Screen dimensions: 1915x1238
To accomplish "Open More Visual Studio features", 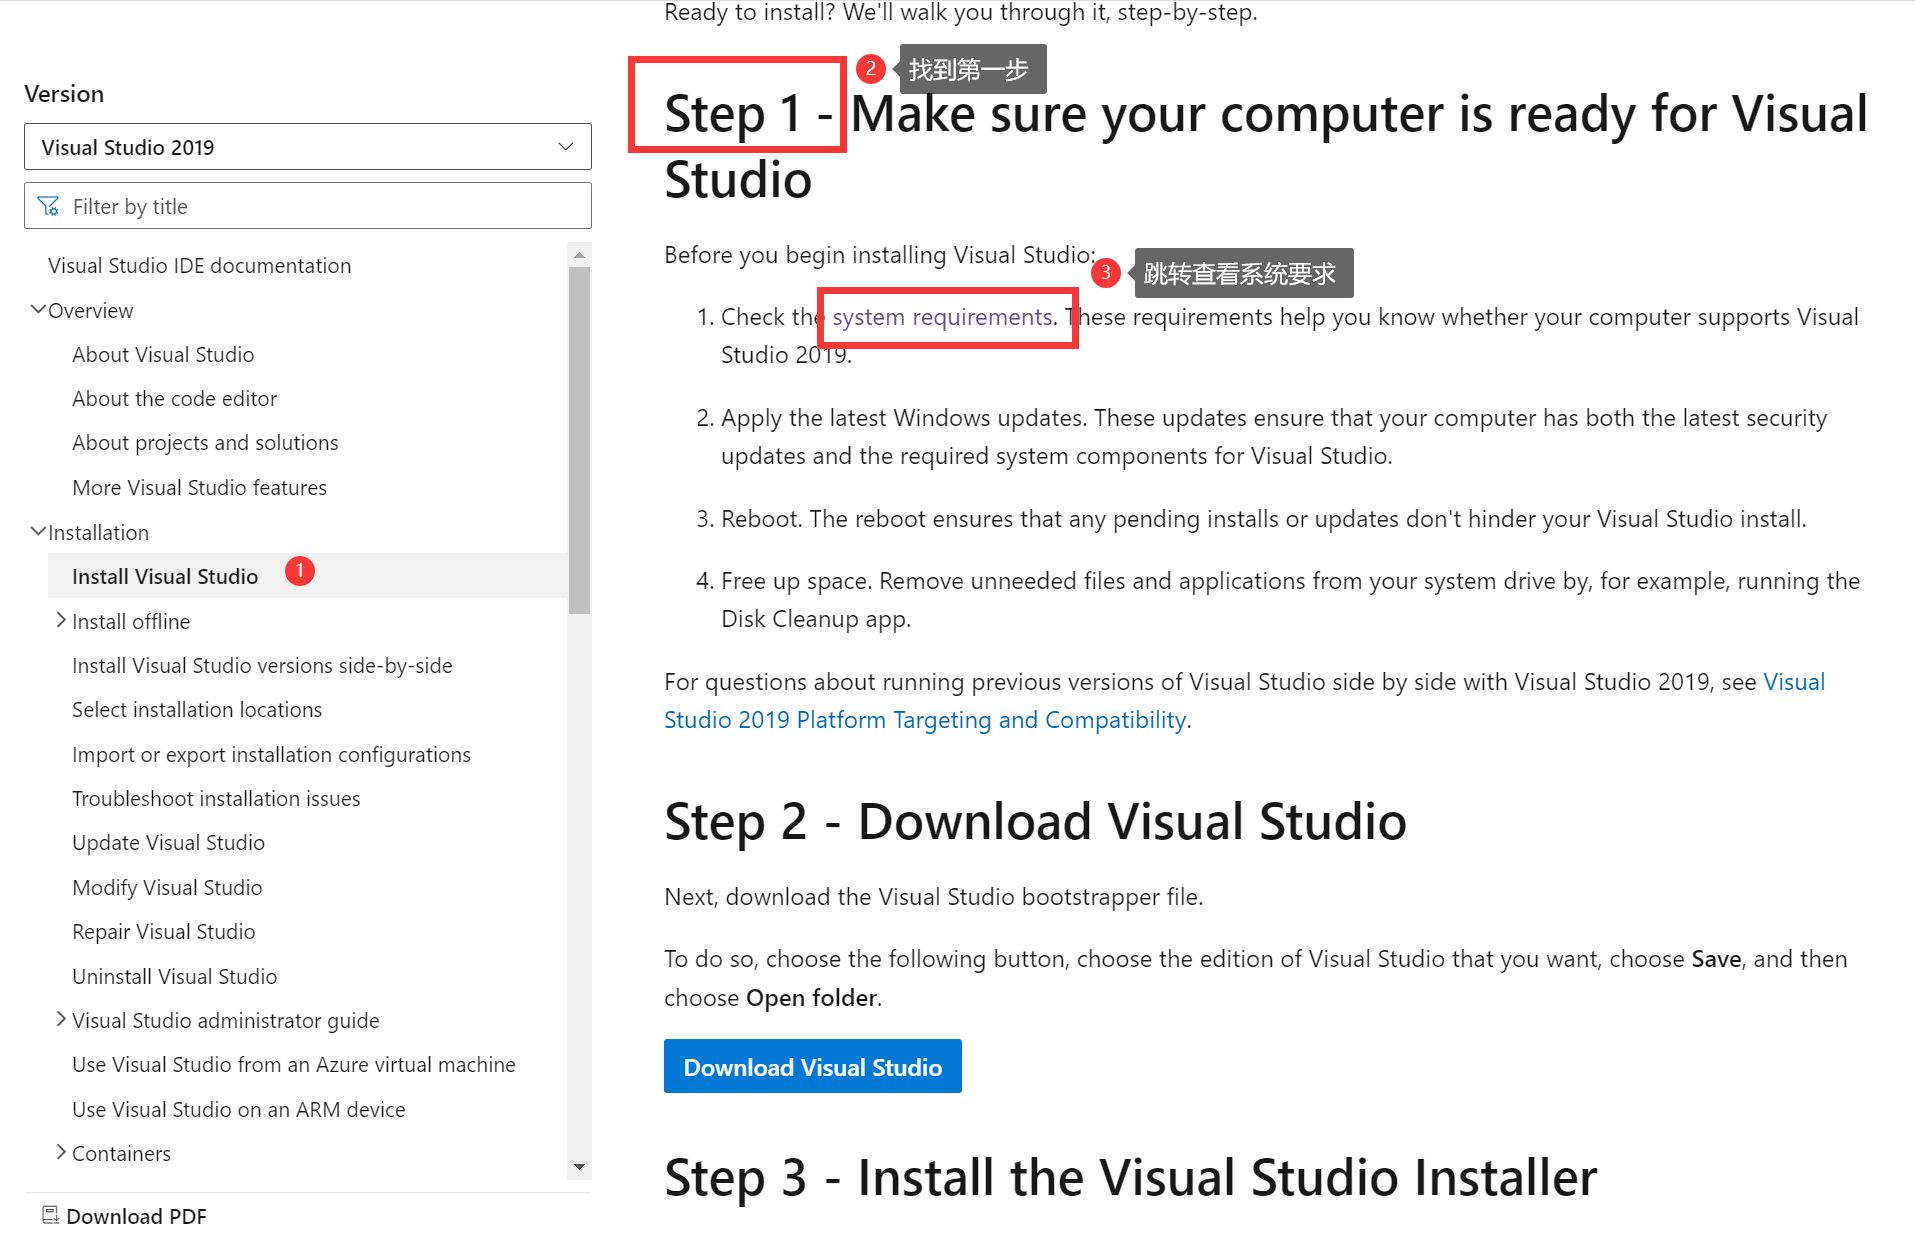I will pyautogui.click(x=199, y=488).
